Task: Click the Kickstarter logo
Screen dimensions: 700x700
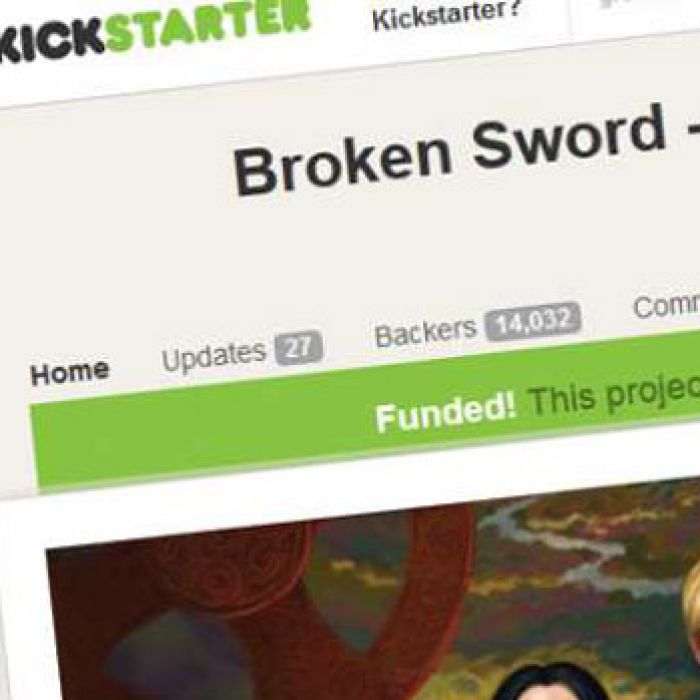Action: (154, 29)
